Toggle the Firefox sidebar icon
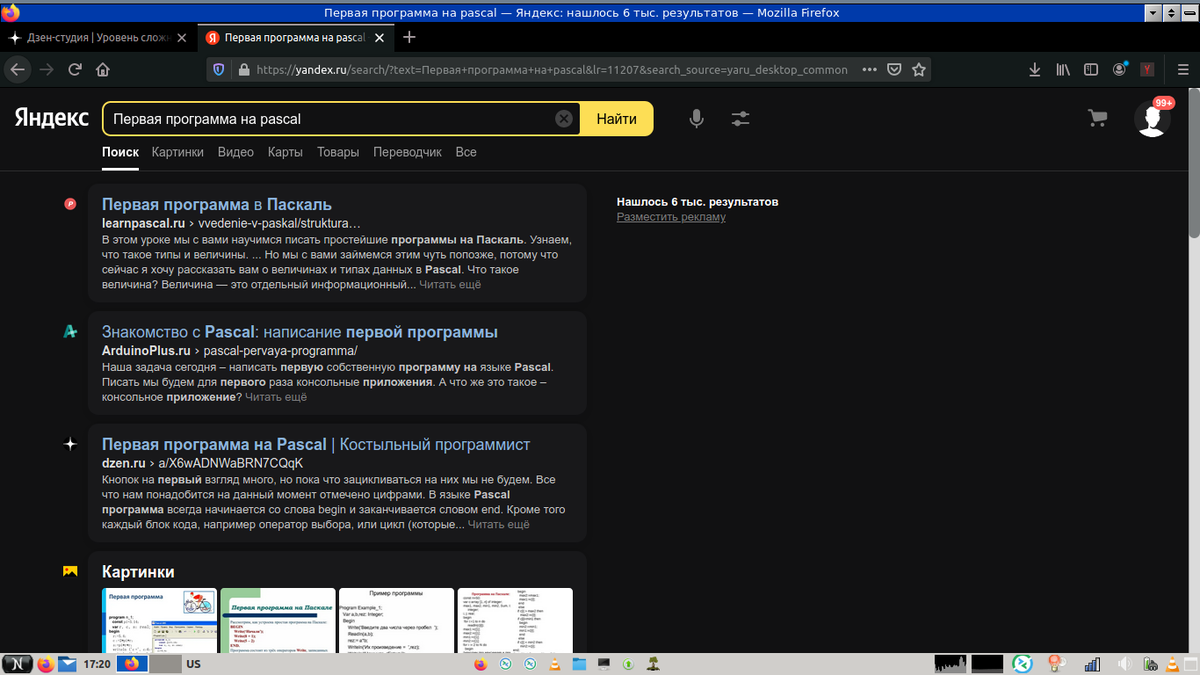 (x=1091, y=70)
